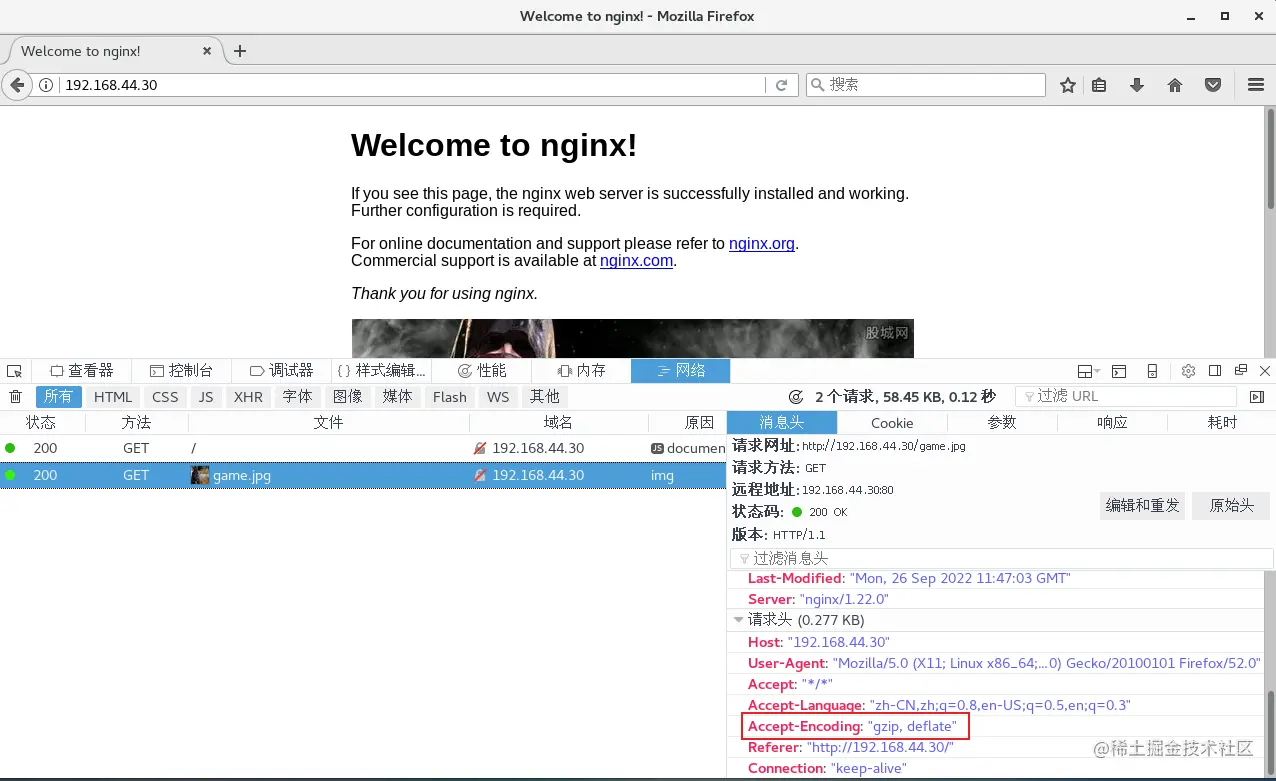Open the 消息头 headers details tab
The height and width of the screenshot is (781, 1276).
(x=782, y=423)
